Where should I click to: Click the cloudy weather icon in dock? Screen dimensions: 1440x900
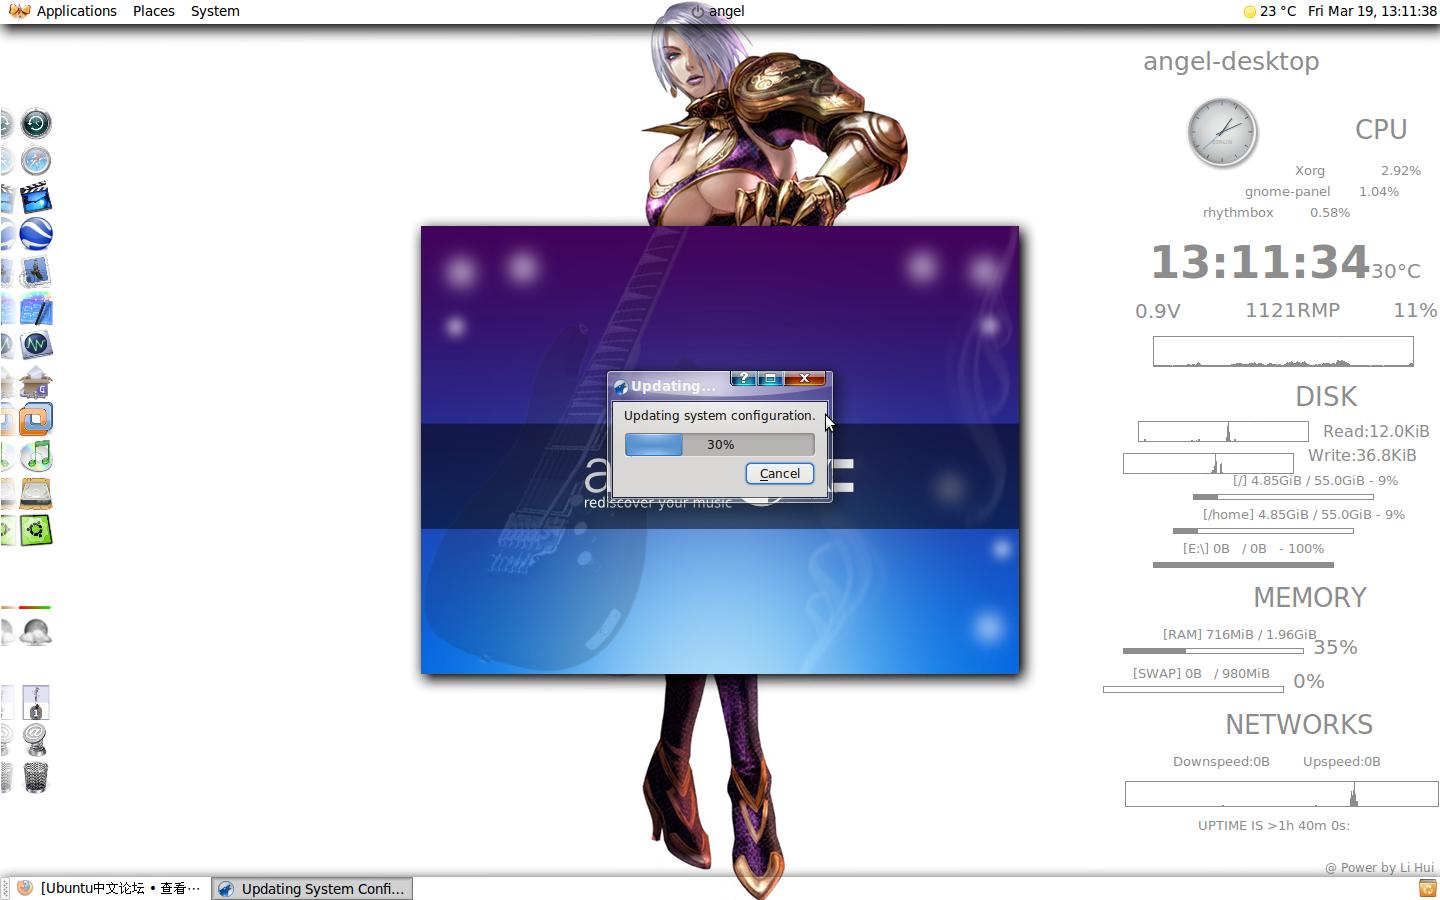pos(35,632)
